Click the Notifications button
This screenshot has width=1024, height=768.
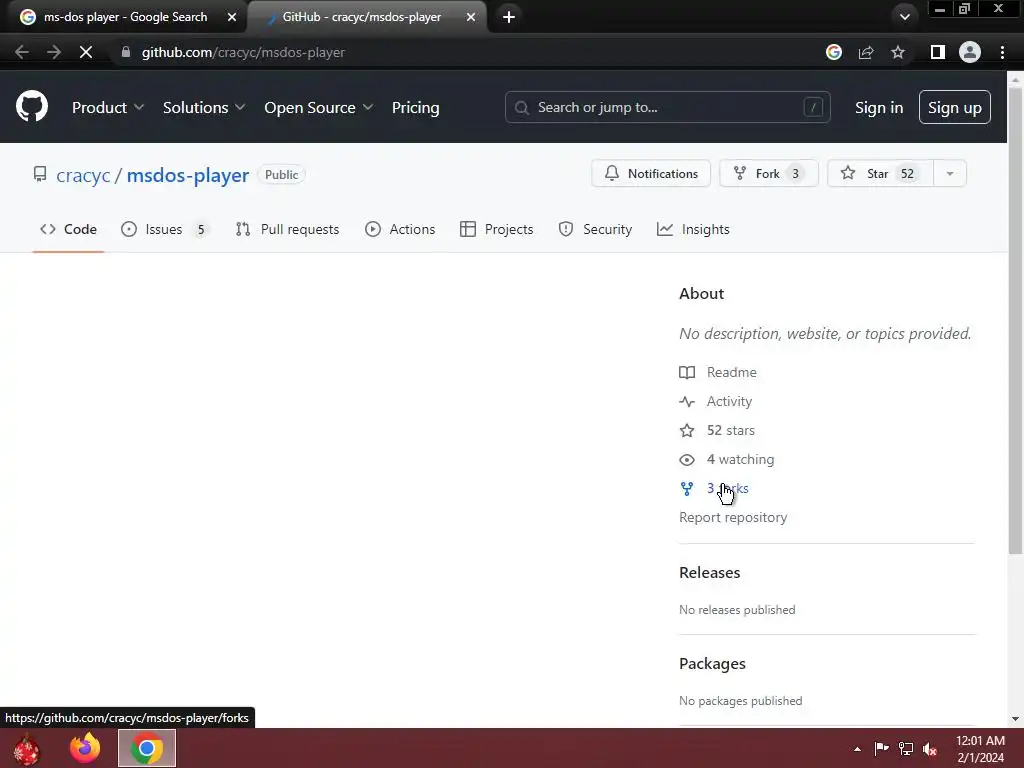[651, 174]
